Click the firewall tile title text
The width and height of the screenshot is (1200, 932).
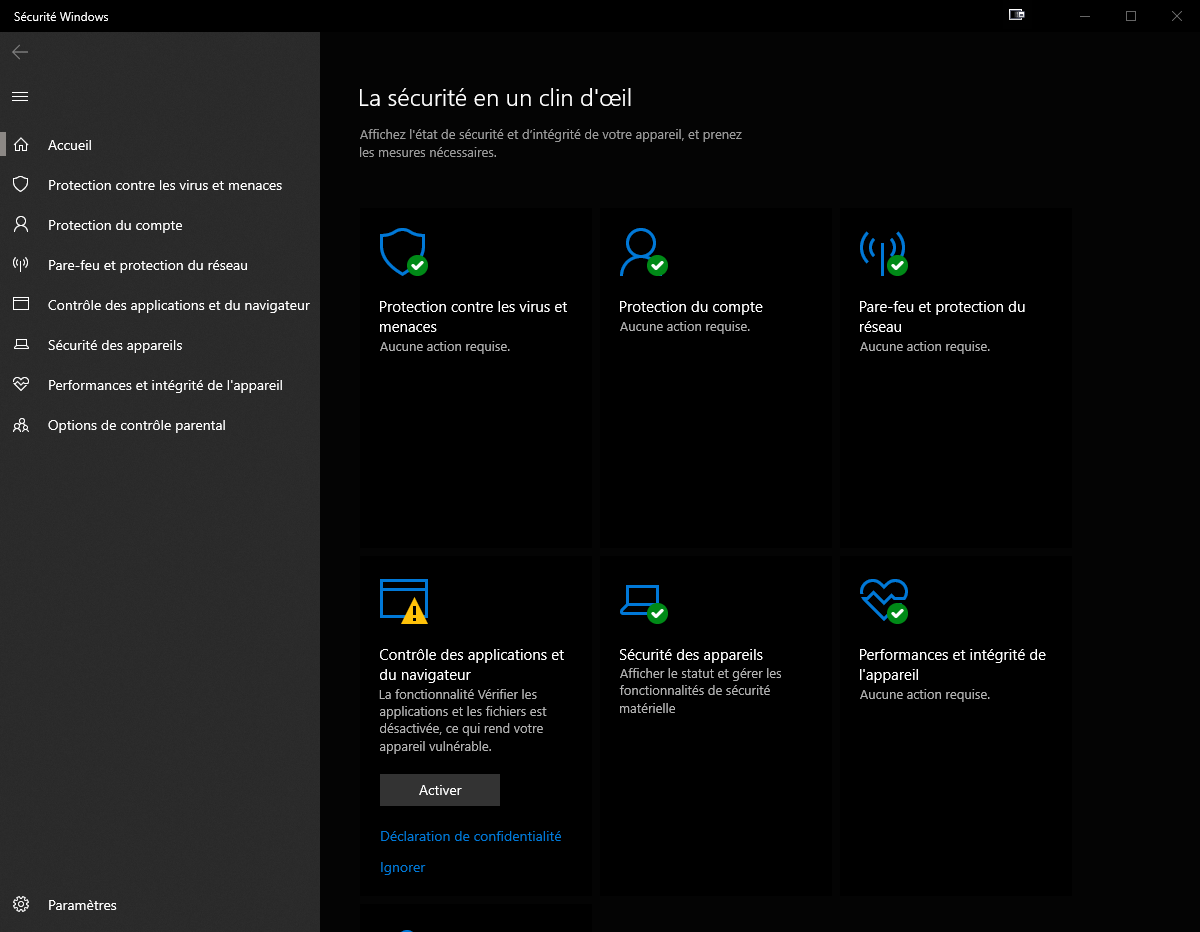[942, 317]
